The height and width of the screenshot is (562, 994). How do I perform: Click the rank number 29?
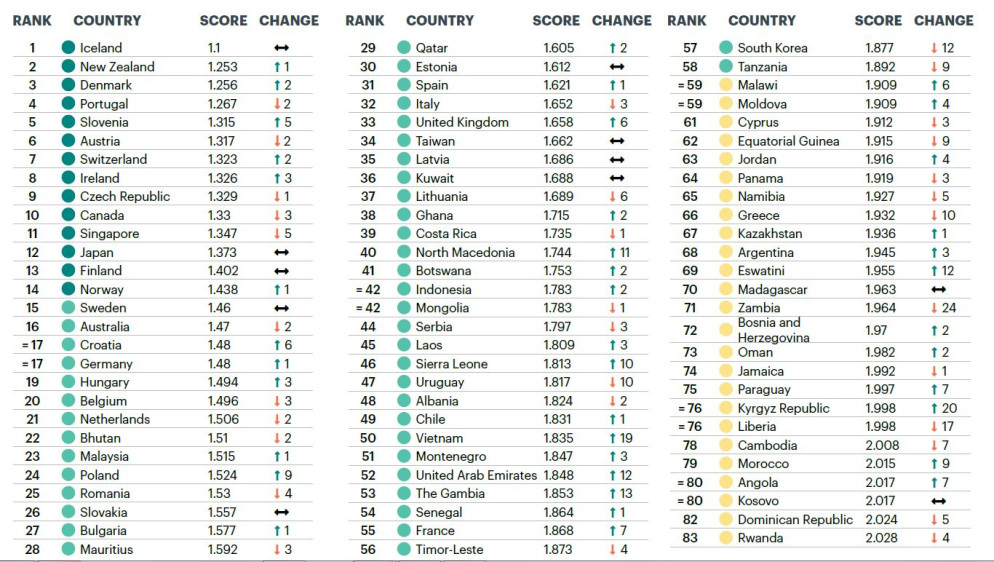pos(368,48)
